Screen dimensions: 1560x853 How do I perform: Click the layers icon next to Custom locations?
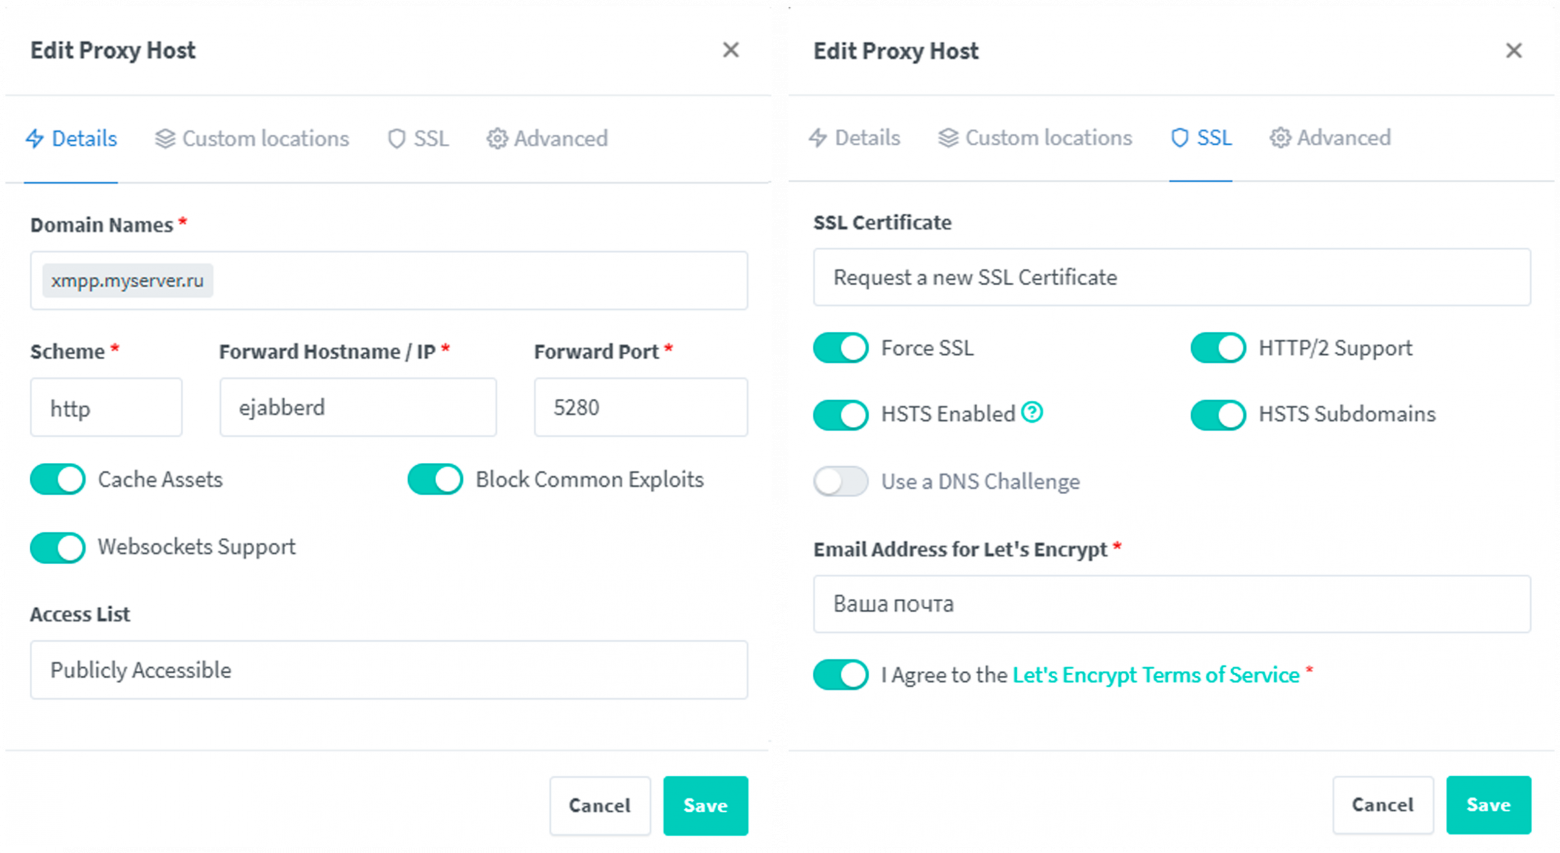(163, 139)
